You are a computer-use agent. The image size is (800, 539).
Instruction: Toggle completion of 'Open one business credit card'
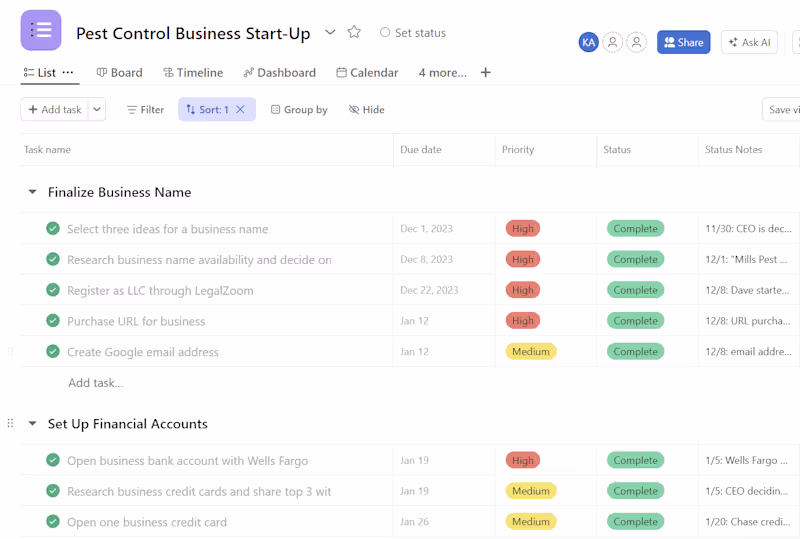tap(53, 522)
